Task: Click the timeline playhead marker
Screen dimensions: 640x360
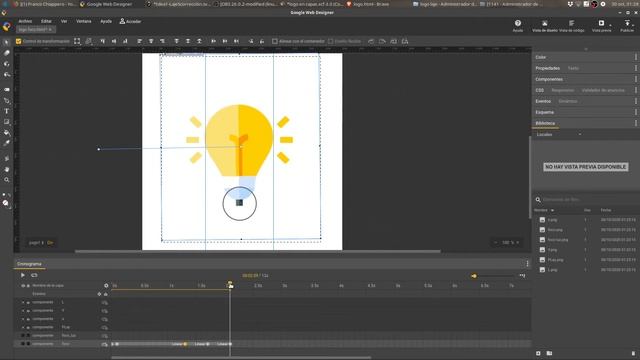Action: [230, 284]
